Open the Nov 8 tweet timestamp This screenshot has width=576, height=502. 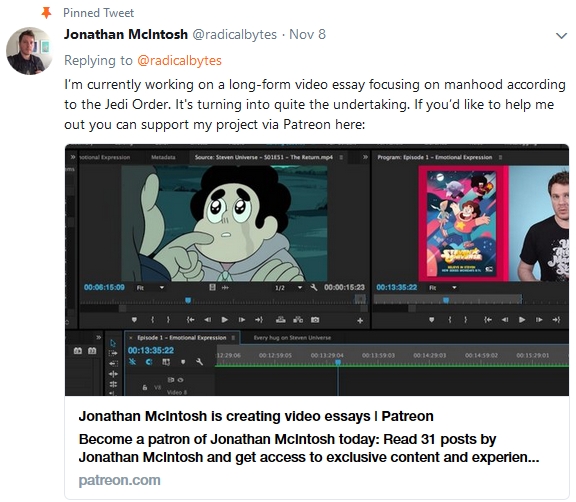(x=307, y=34)
